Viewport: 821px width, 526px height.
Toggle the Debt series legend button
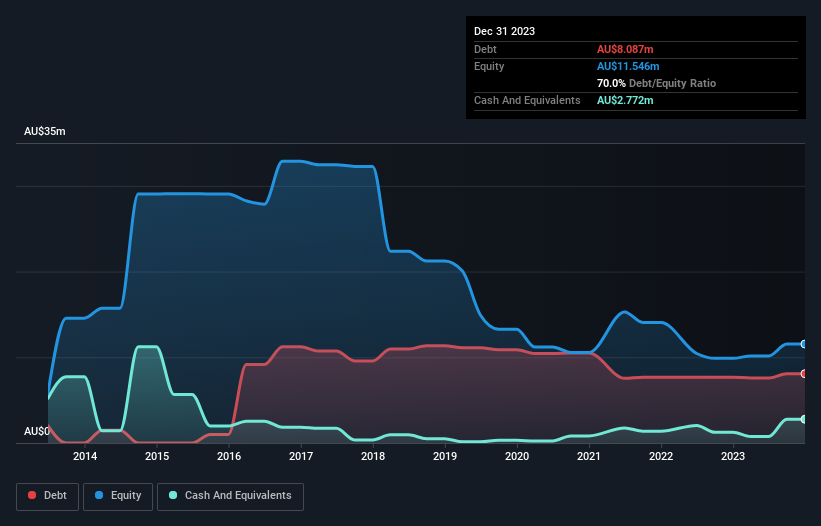click(x=48, y=496)
